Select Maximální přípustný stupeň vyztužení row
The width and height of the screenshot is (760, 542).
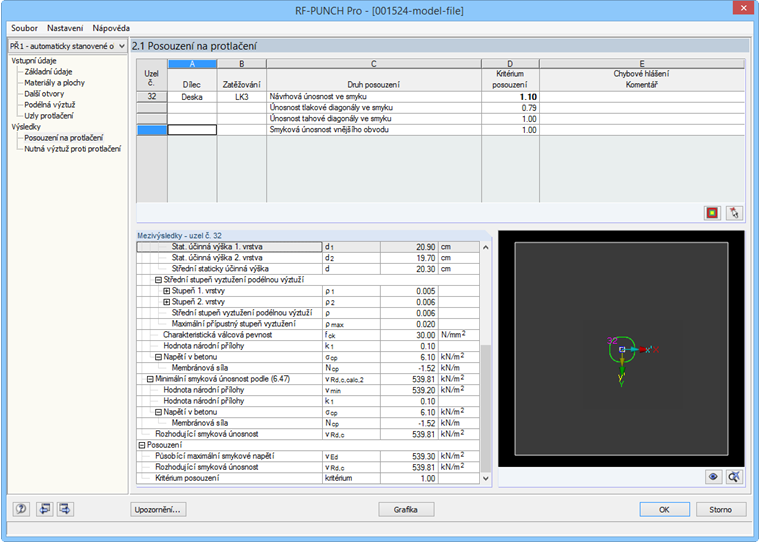click(x=308, y=324)
